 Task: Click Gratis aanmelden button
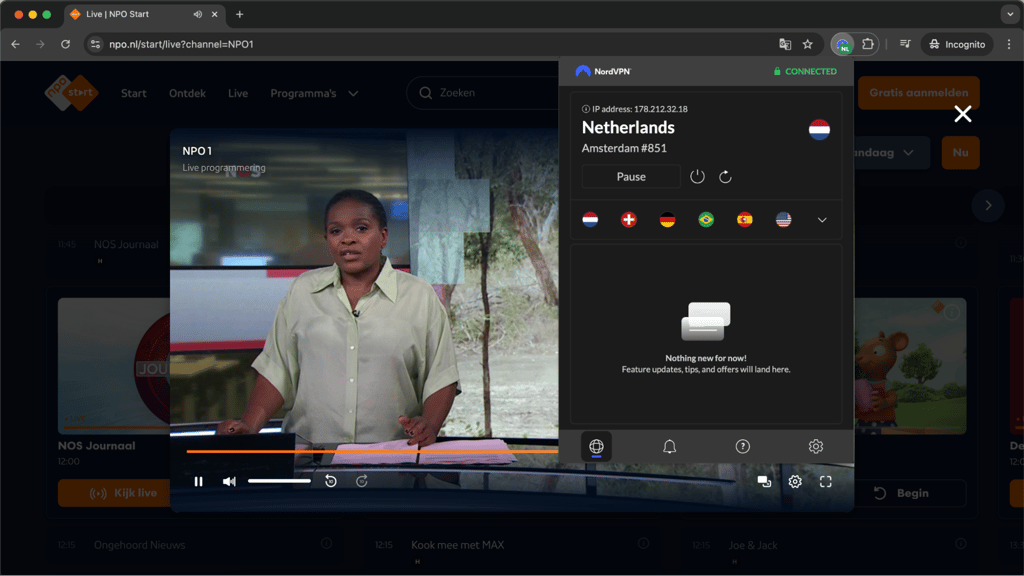click(918, 93)
